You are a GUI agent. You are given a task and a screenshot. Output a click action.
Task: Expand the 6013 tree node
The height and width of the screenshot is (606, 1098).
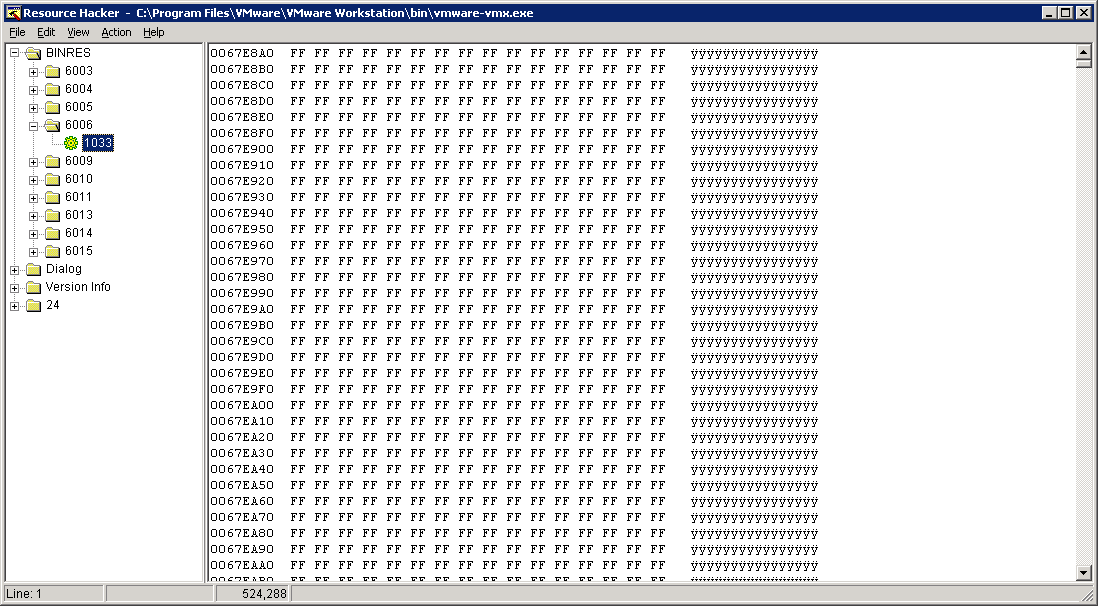click(x=33, y=216)
